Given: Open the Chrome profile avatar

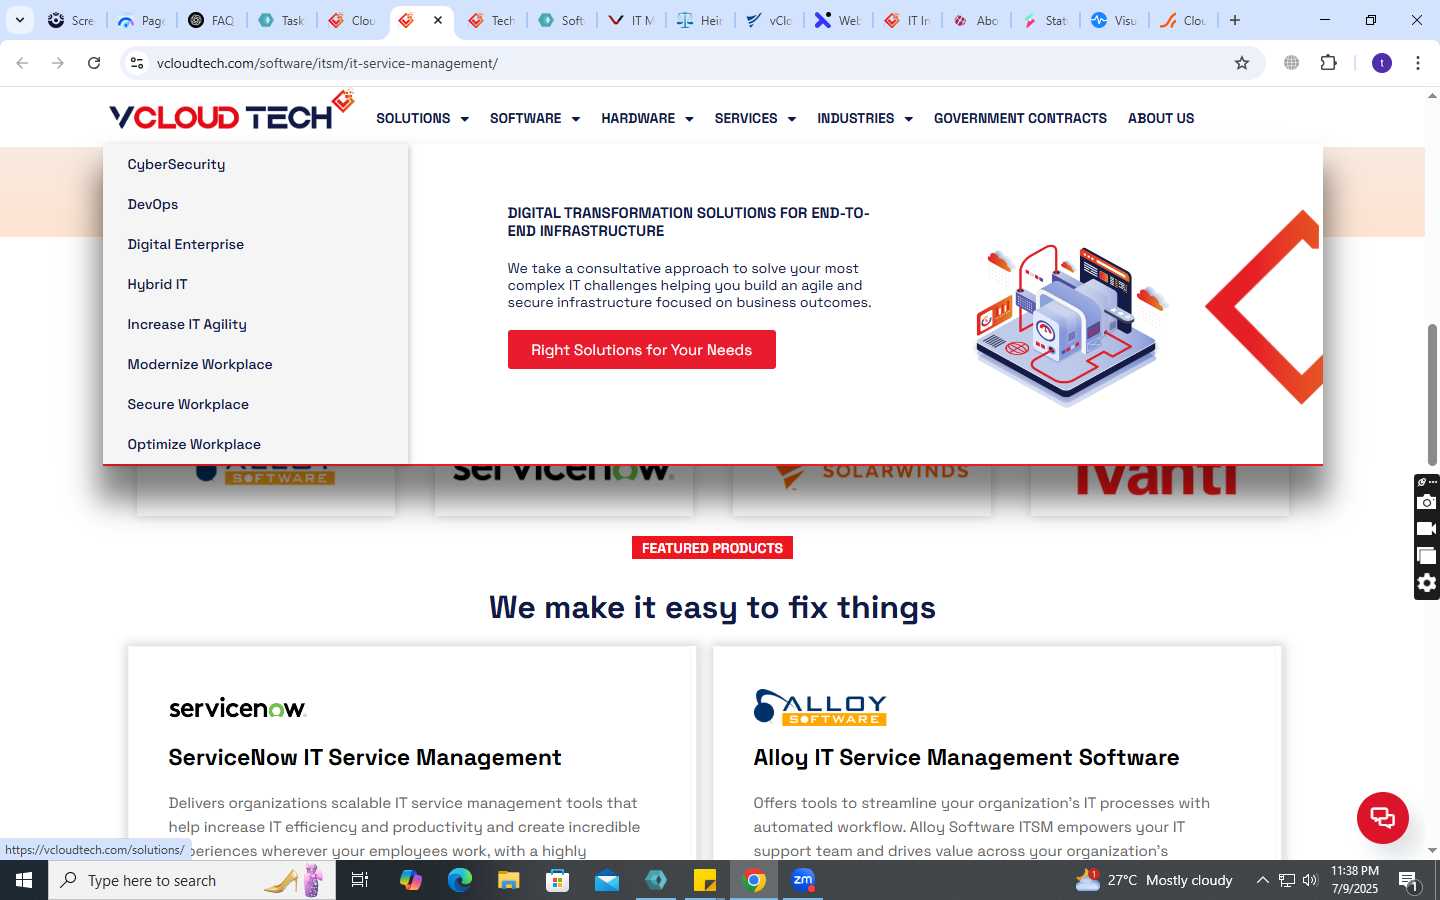Looking at the screenshot, I should coord(1382,63).
